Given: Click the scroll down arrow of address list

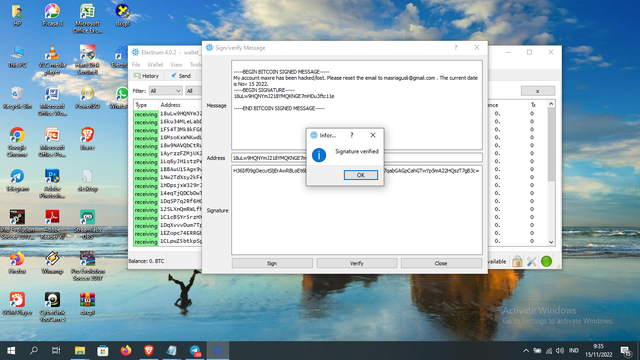Looking at the screenshot, I should click(551, 242).
